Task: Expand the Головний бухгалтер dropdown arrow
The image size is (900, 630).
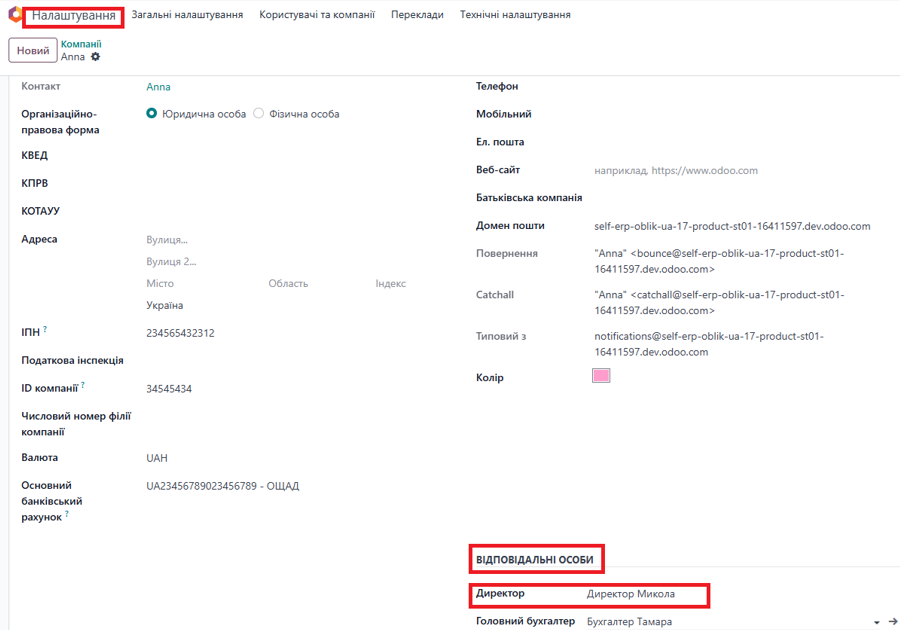Action: coord(876,623)
